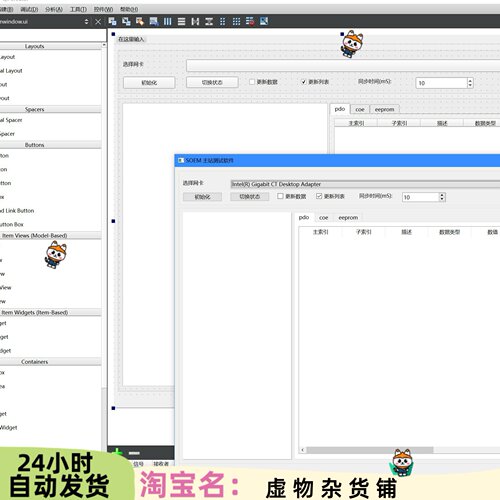Viewport: 500px width, 500px height.
Task: Open network adapter combo in SOEM window
Action: (x=365, y=184)
